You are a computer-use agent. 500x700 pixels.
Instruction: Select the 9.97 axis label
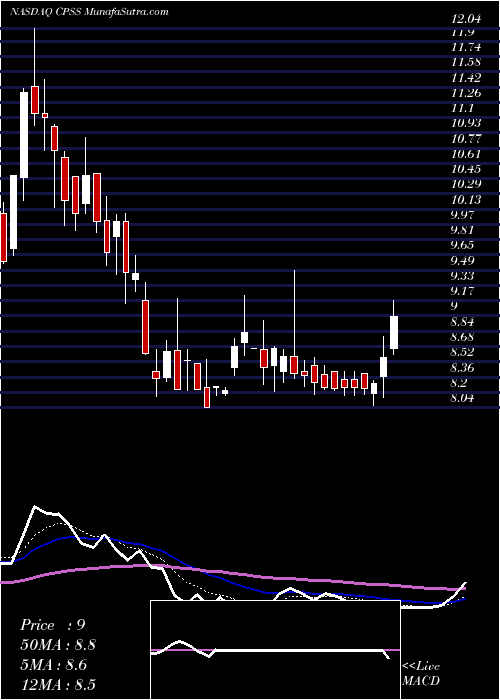(462, 216)
